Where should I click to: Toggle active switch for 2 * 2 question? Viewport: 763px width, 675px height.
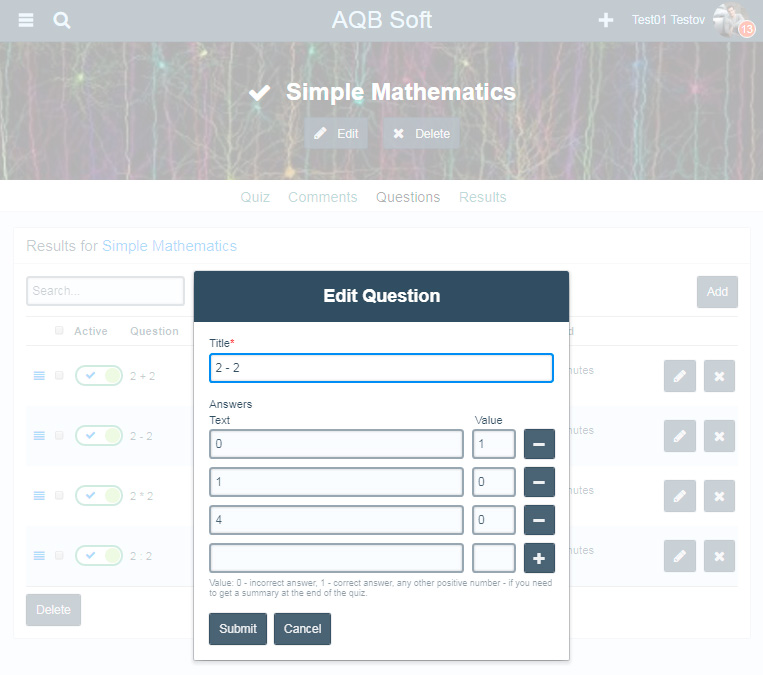tap(98, 496)
